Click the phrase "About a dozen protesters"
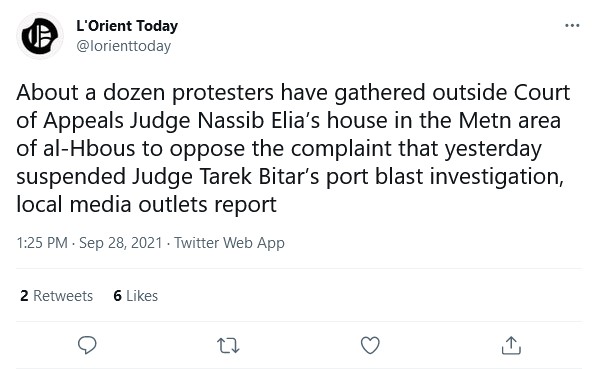Screen dimensions: 598x369 [145, 93]
